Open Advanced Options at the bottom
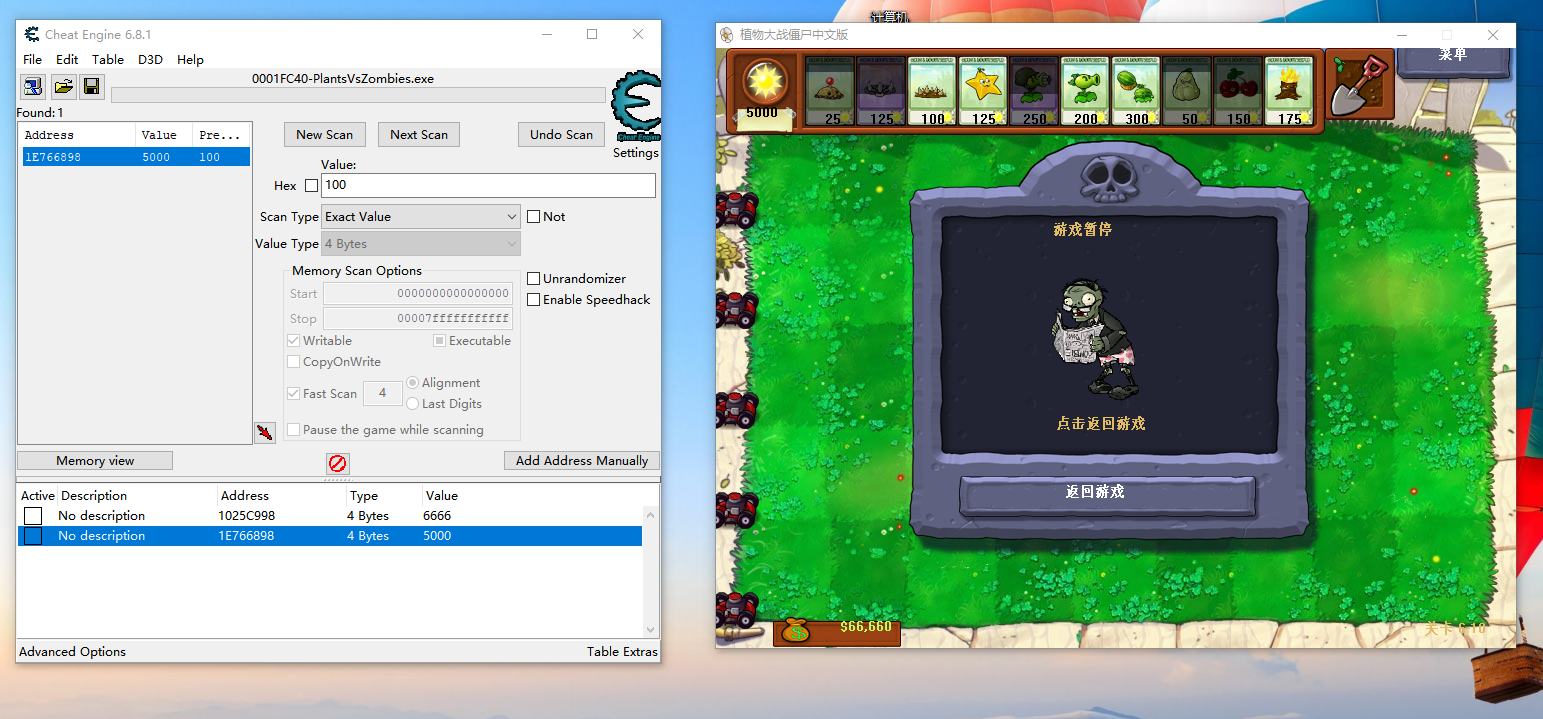 click(x=73, y=651)
